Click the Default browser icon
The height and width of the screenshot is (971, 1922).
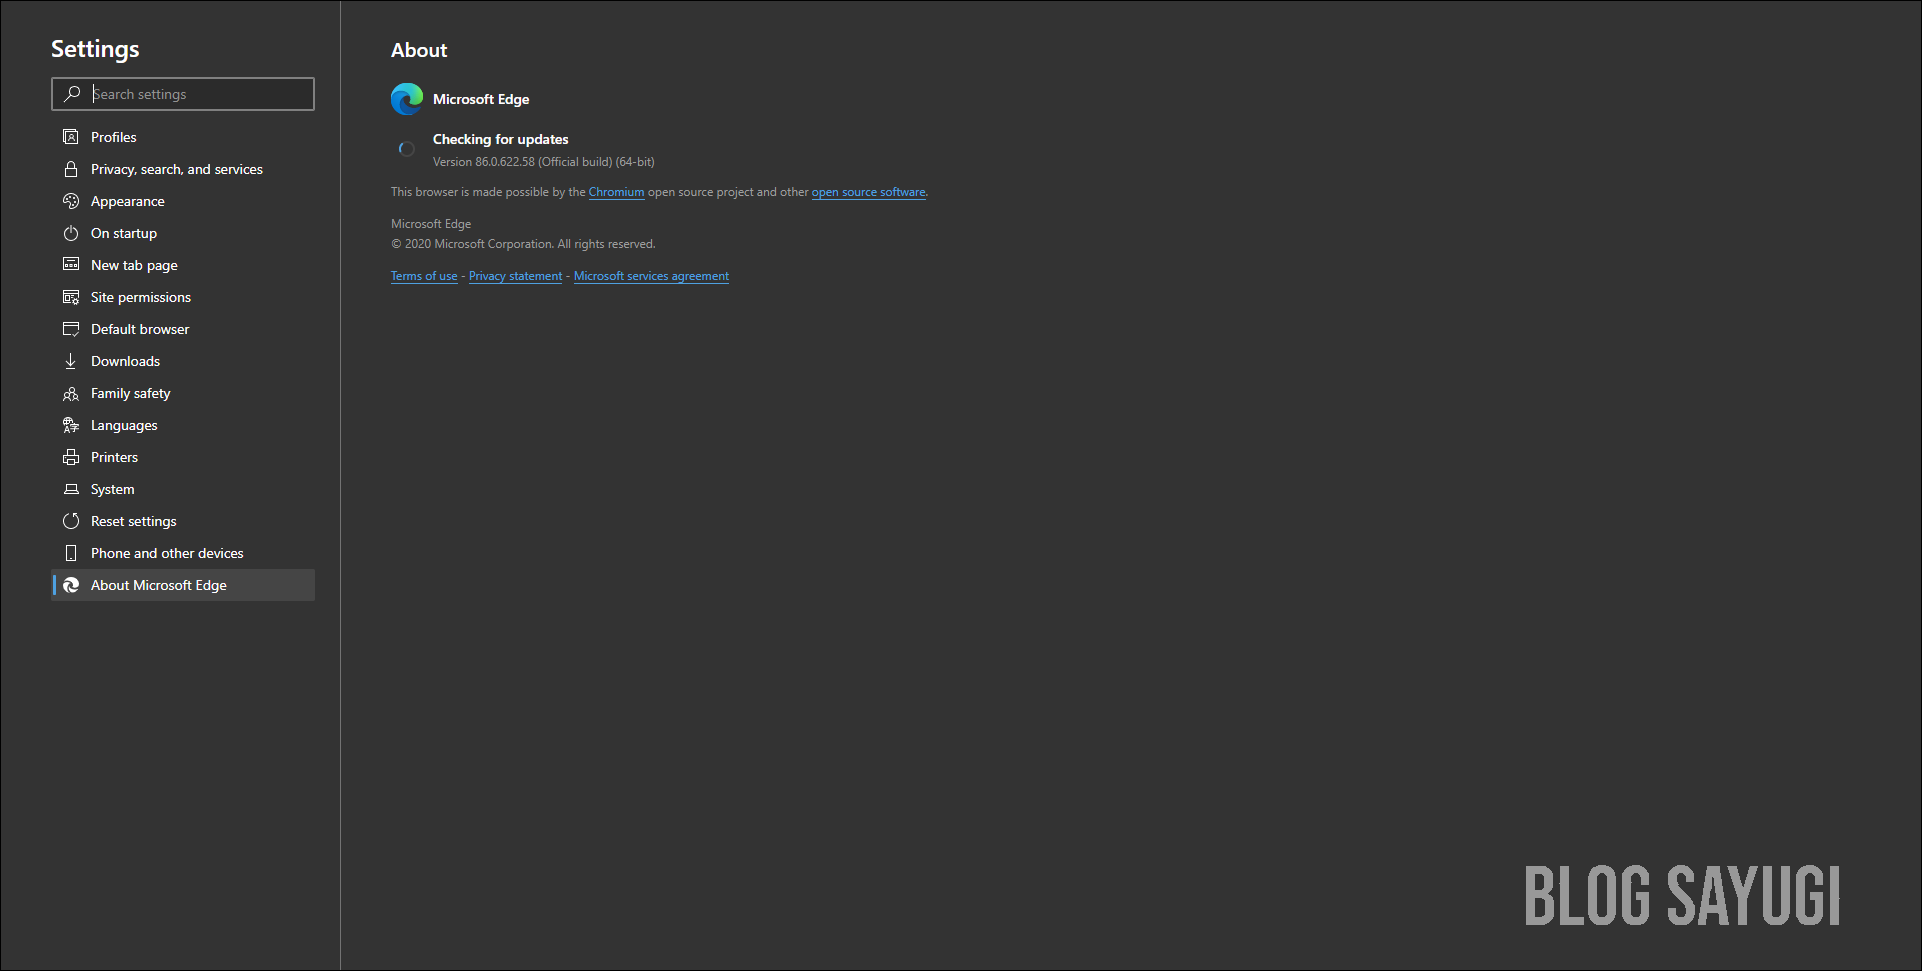pos(70,329)
